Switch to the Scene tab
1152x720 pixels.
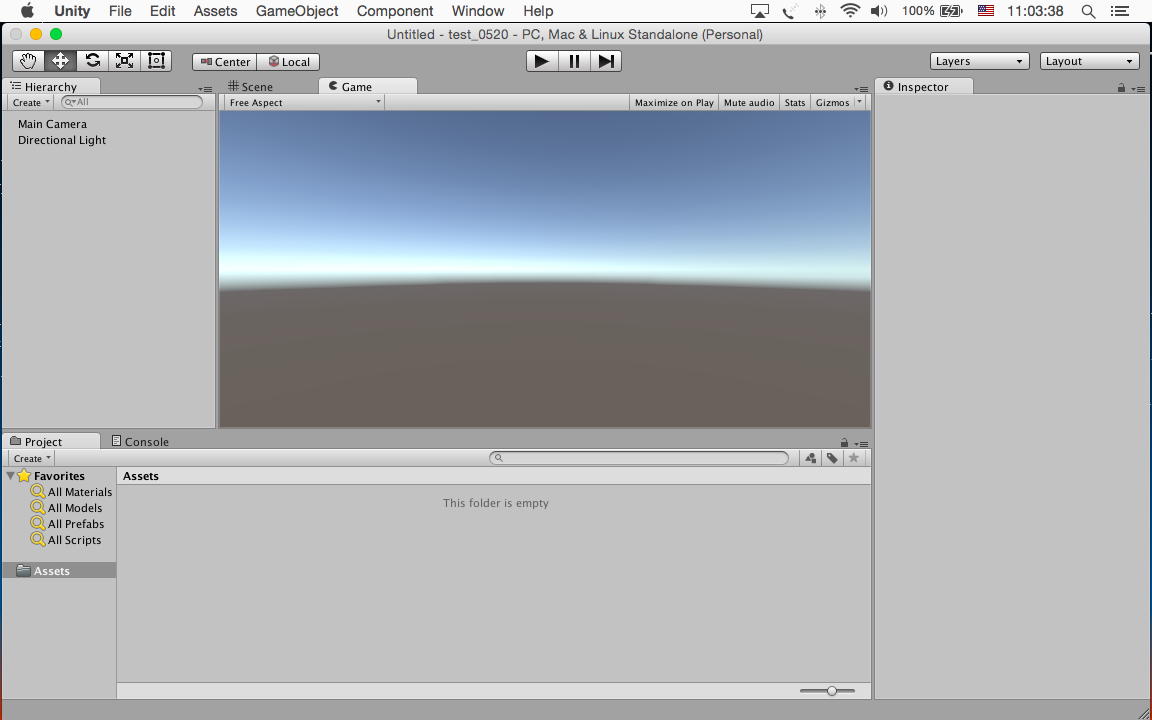point(251,87)
